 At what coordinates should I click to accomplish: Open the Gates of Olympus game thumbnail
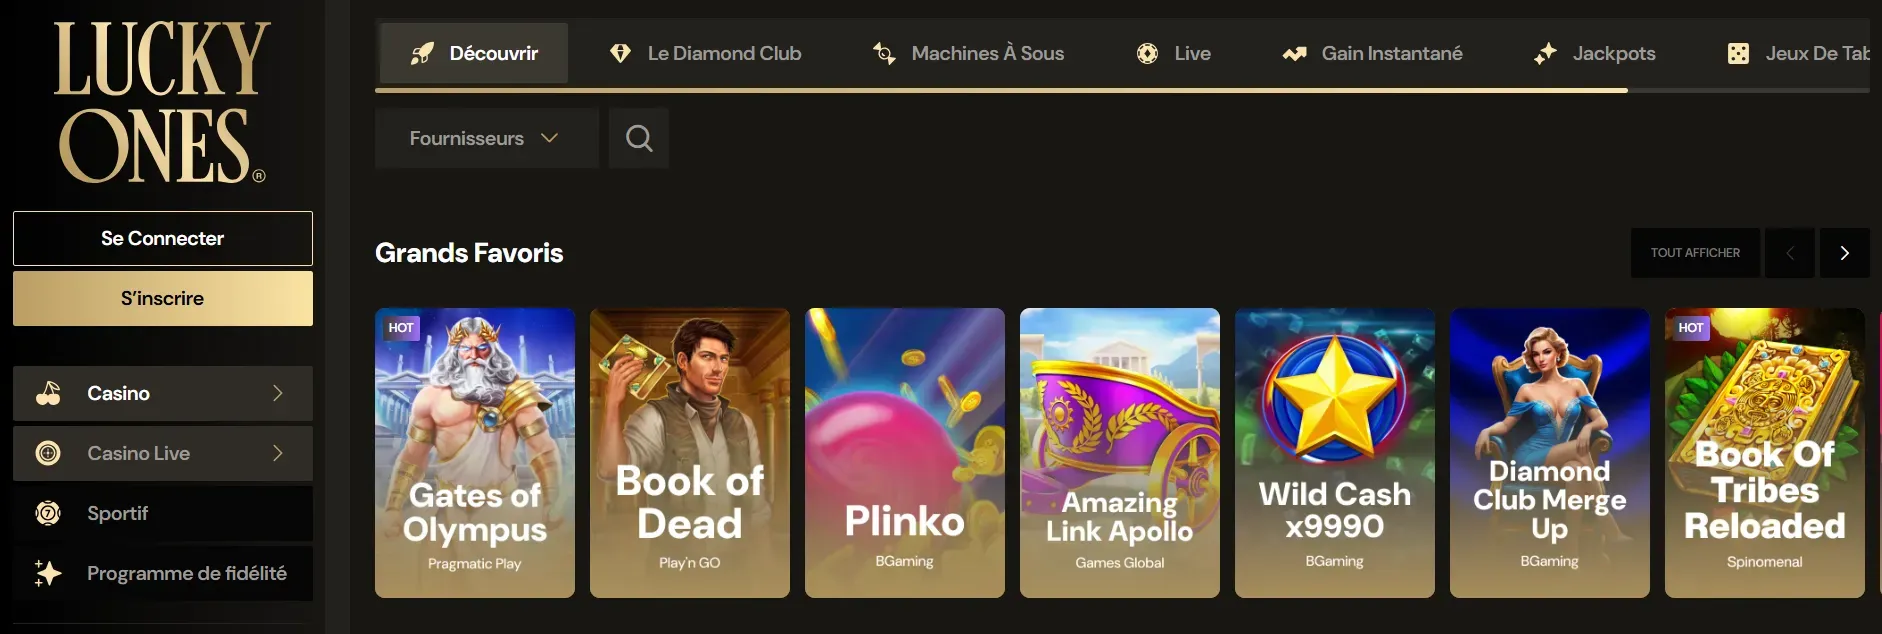475,453
